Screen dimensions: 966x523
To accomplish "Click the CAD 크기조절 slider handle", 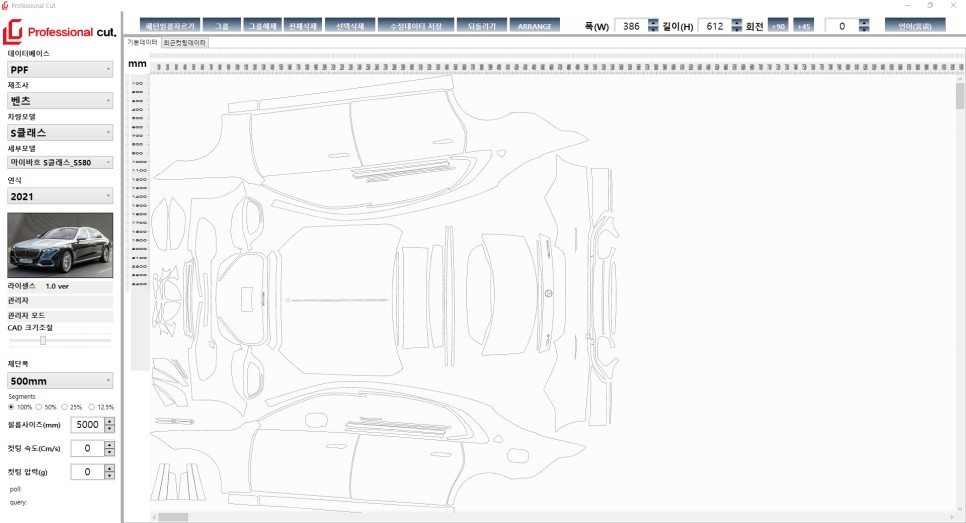I will (43, 340).
